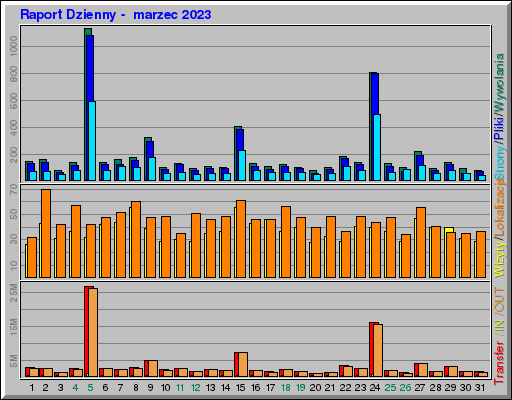The height and width of the screenshot is (400, 512).
Task: Click the cyan Strony bar for day 15
Action: 242,166
